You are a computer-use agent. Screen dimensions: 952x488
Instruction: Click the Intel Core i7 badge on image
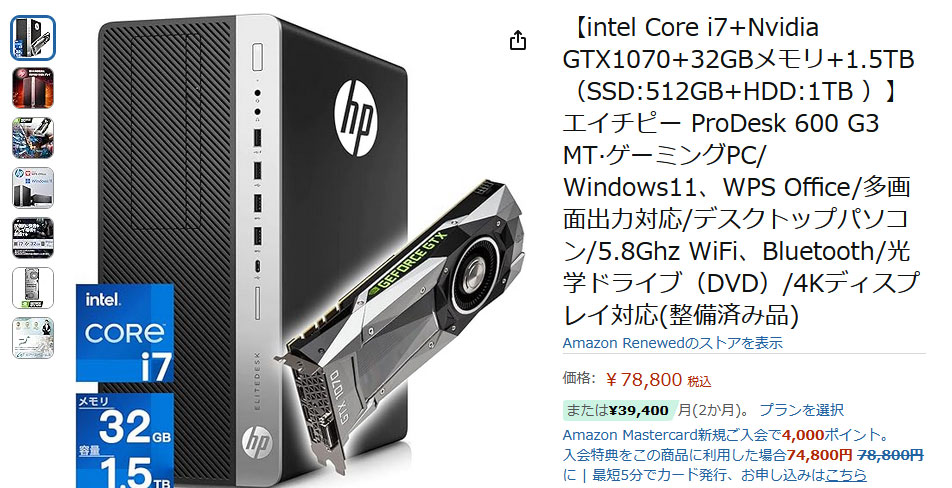[124, 334]
